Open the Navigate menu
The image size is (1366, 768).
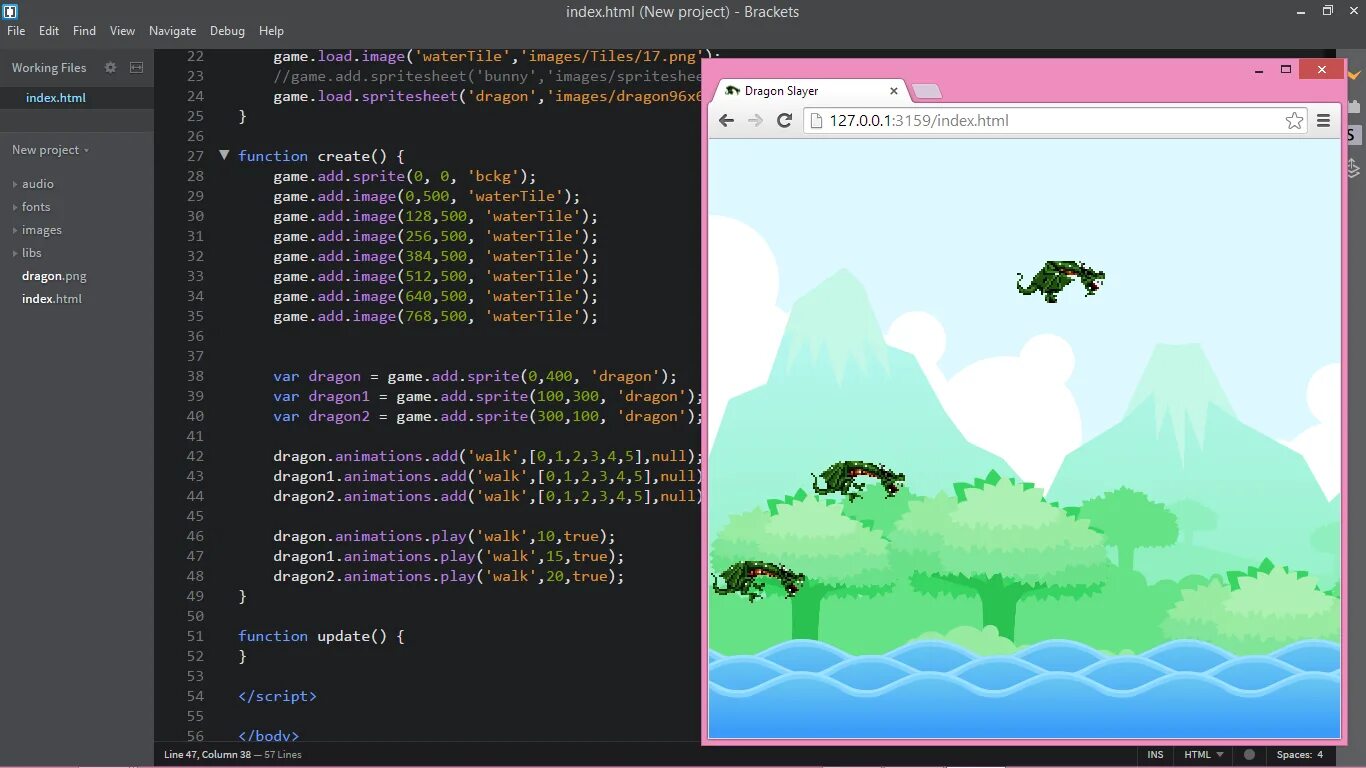tap(173, 31)
